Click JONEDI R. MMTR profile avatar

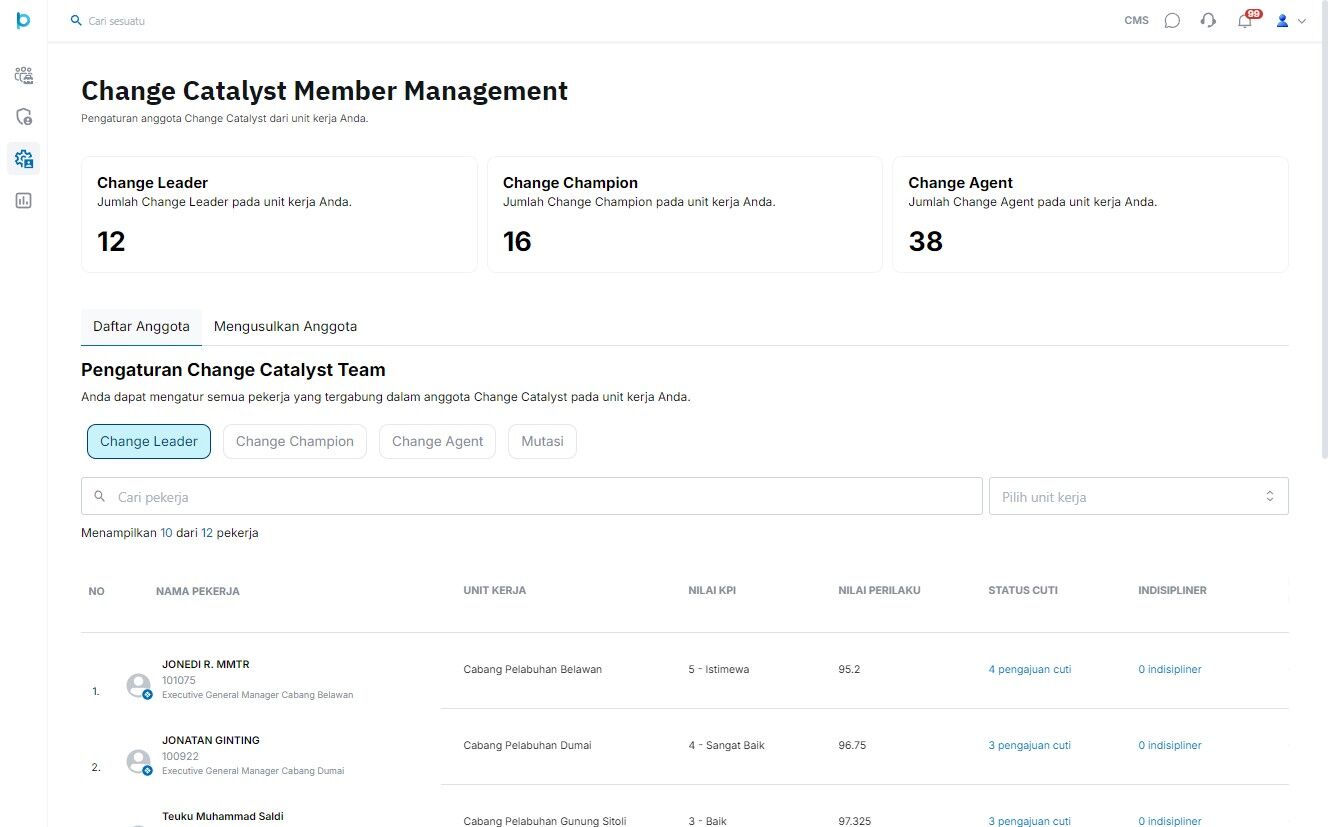(x=139, y=685)
